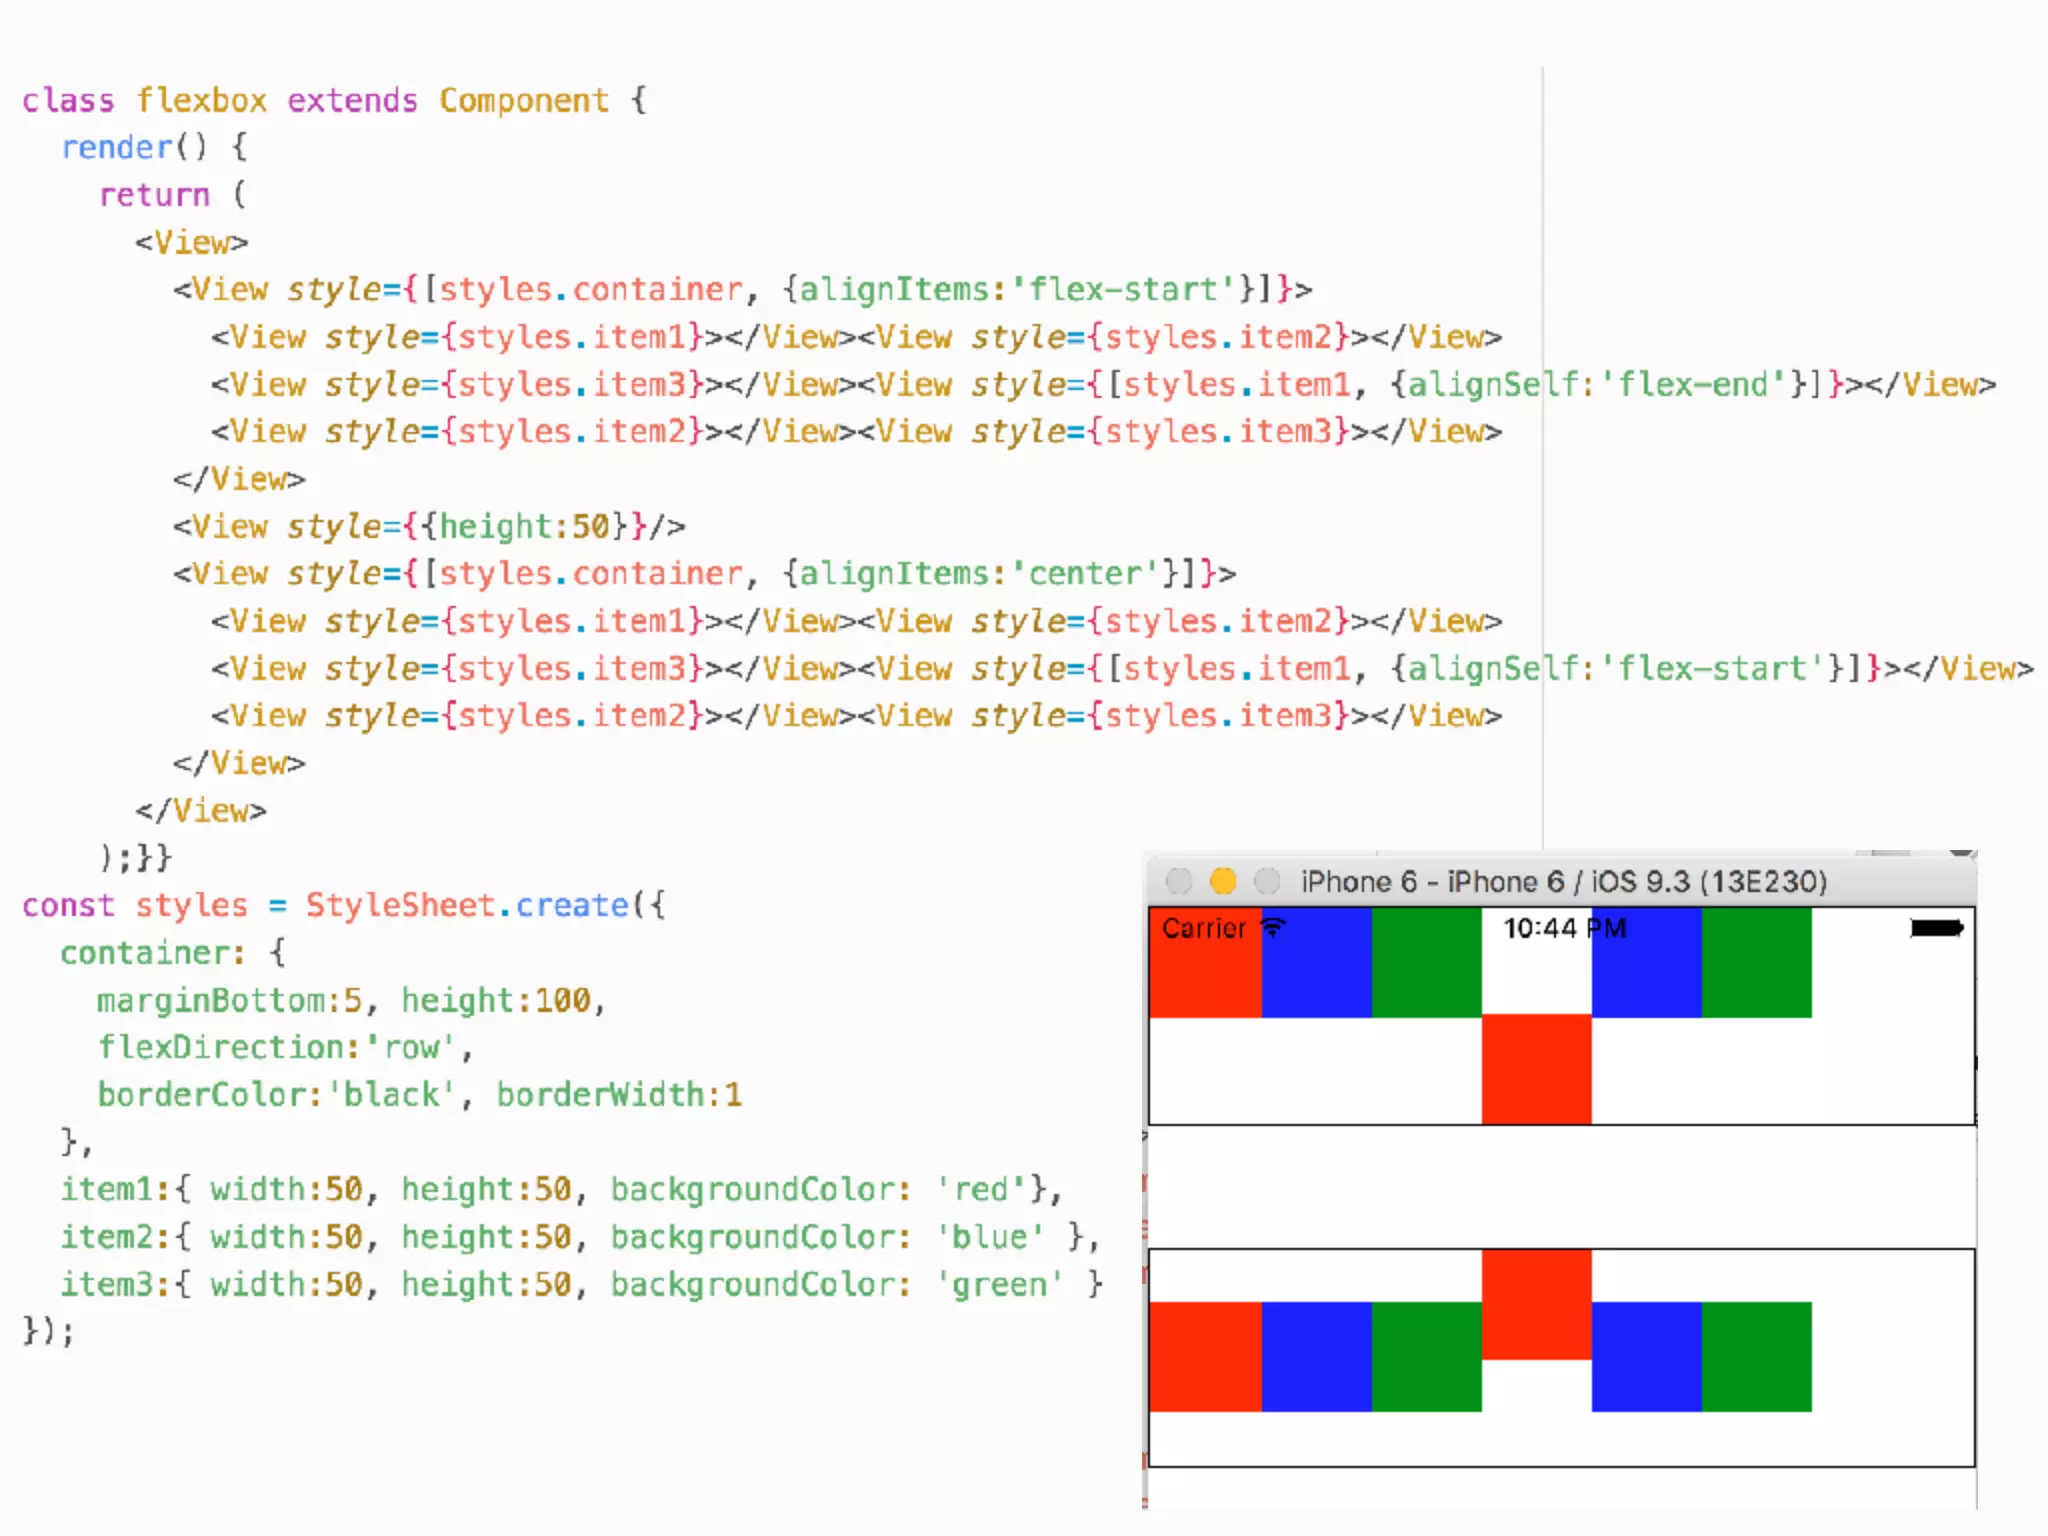Click the lowered red square in top container
This screenshot has width=2048, height=1536.
(1536, 1069)
